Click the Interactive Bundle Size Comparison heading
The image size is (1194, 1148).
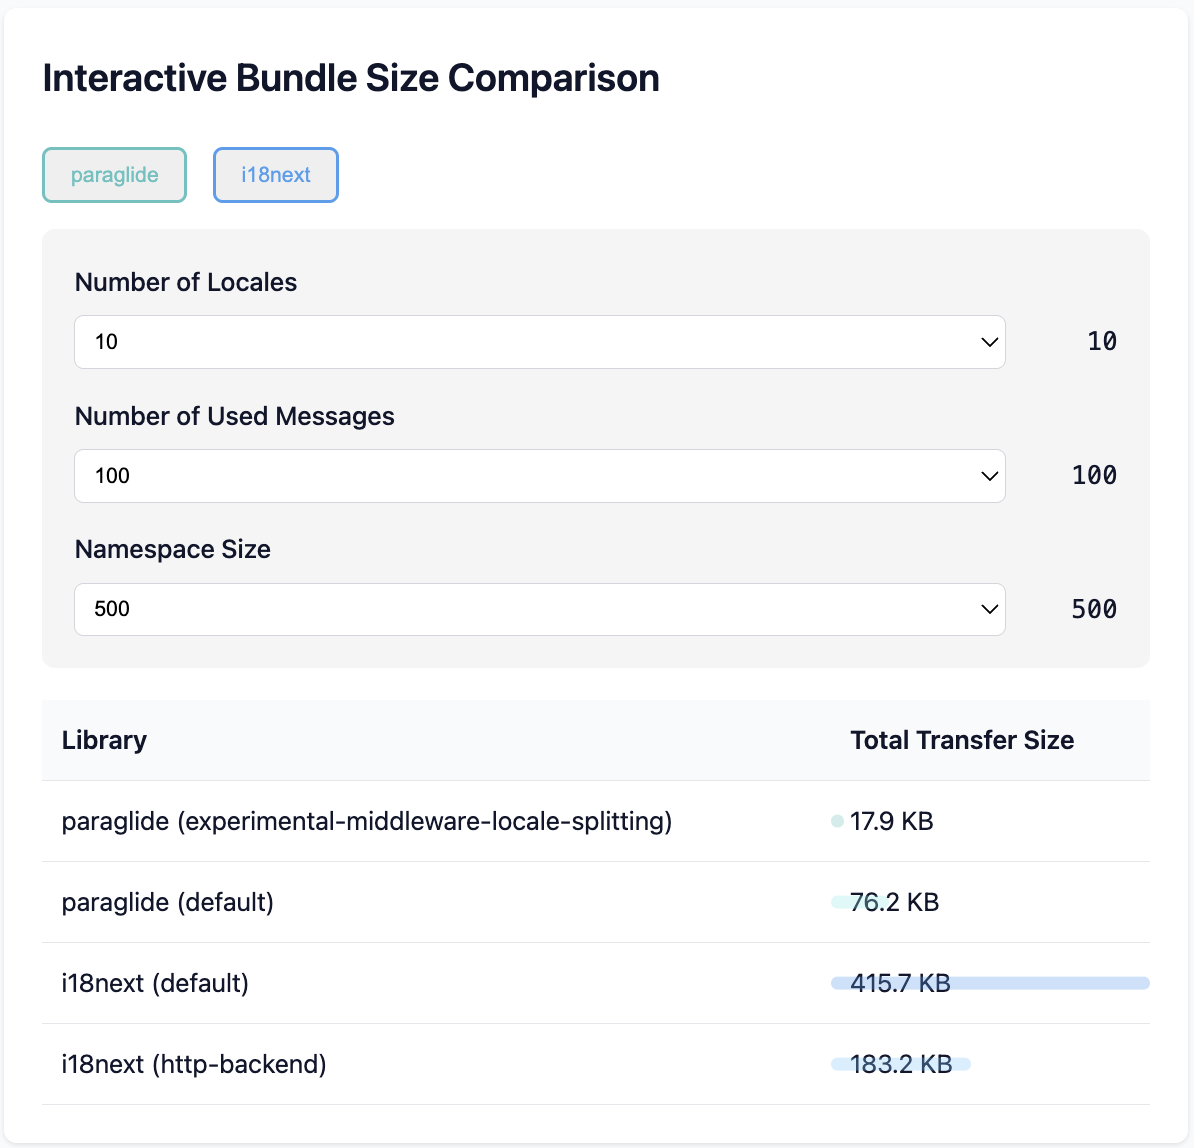pyautogui.click(x=351, y=77)
